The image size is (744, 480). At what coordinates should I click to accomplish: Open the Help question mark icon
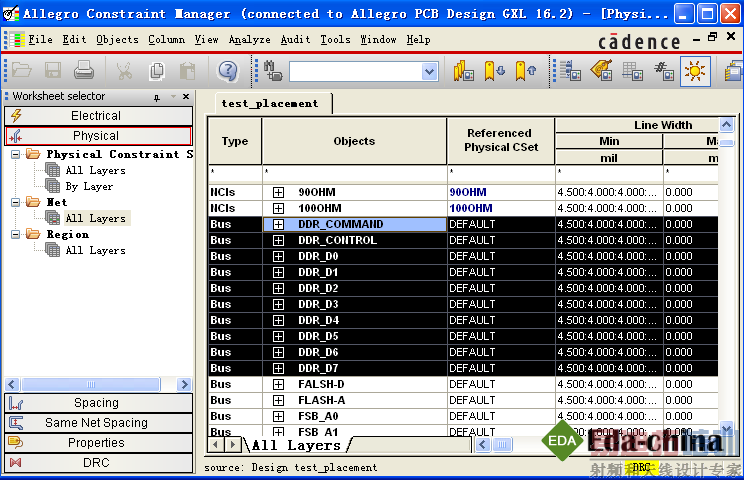(x=228, y=71)
